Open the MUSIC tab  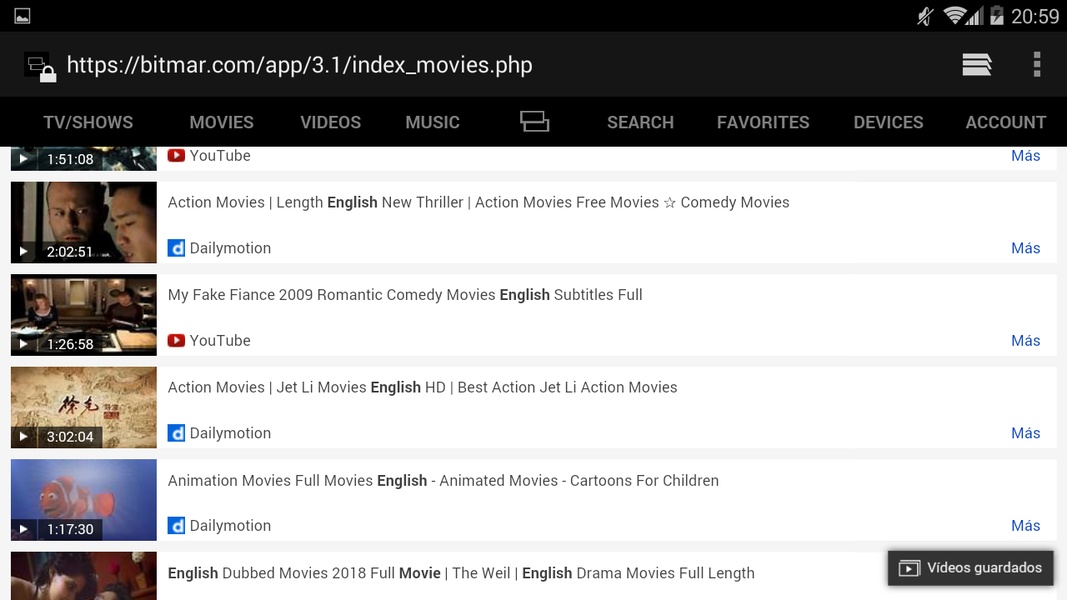[x=433, y=122]
